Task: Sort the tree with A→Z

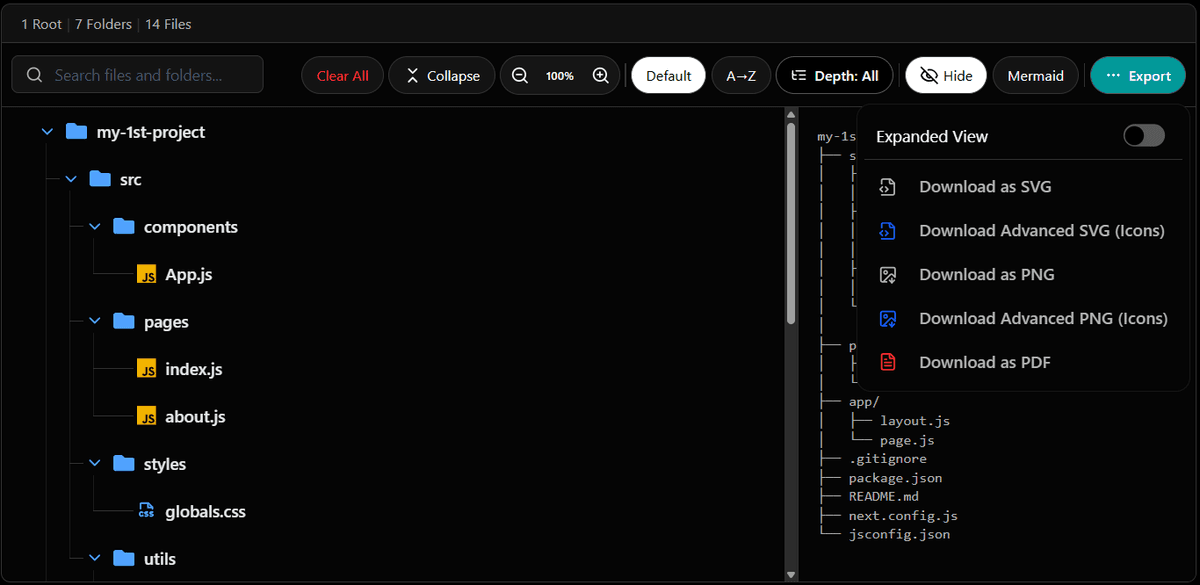Action: pyautogui.click(x=741, y=76)
